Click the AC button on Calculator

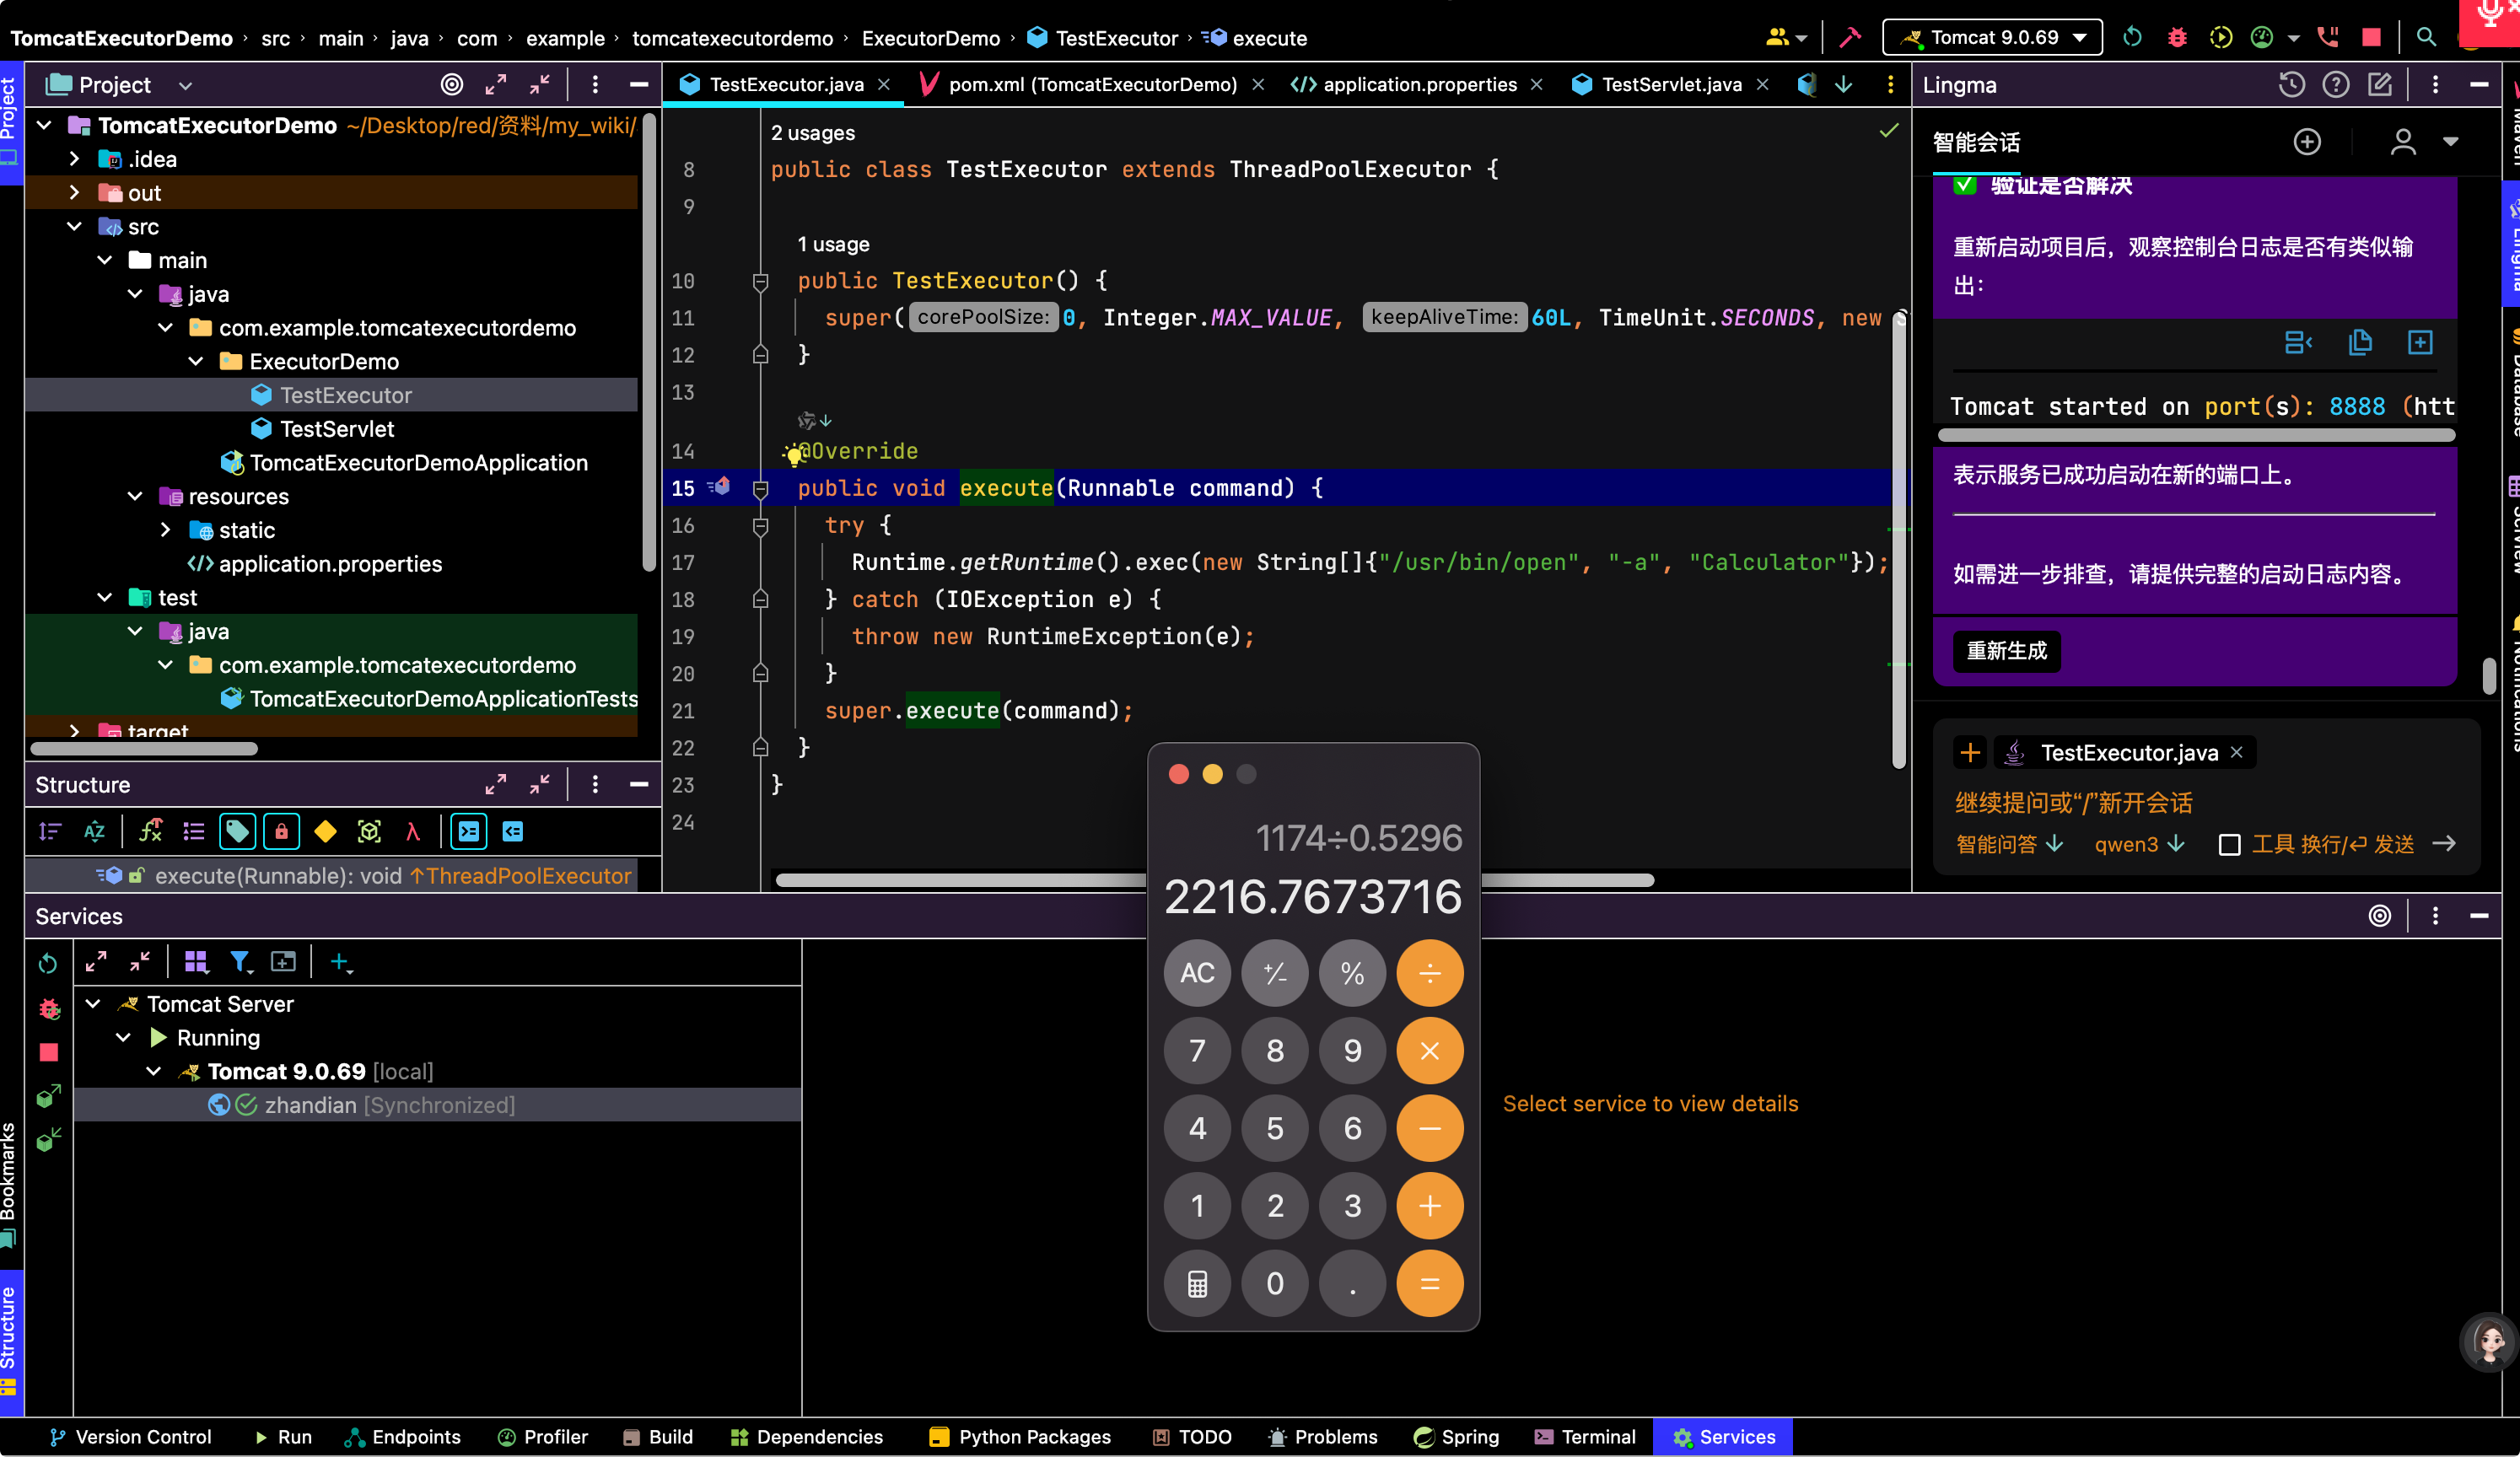(1197, 973)
